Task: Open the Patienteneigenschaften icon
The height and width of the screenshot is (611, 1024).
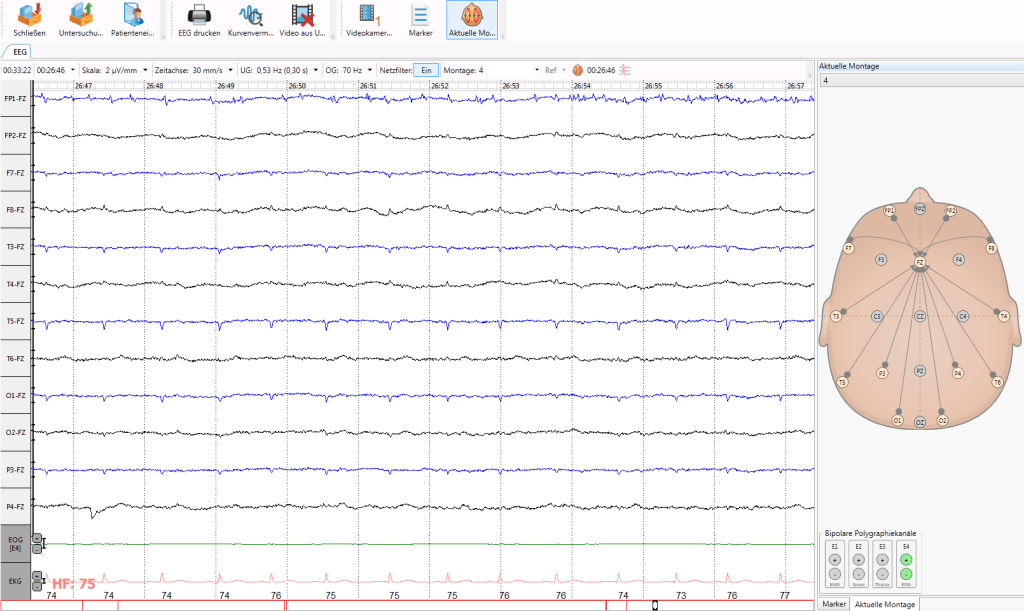Action: [x=132, y=20]
